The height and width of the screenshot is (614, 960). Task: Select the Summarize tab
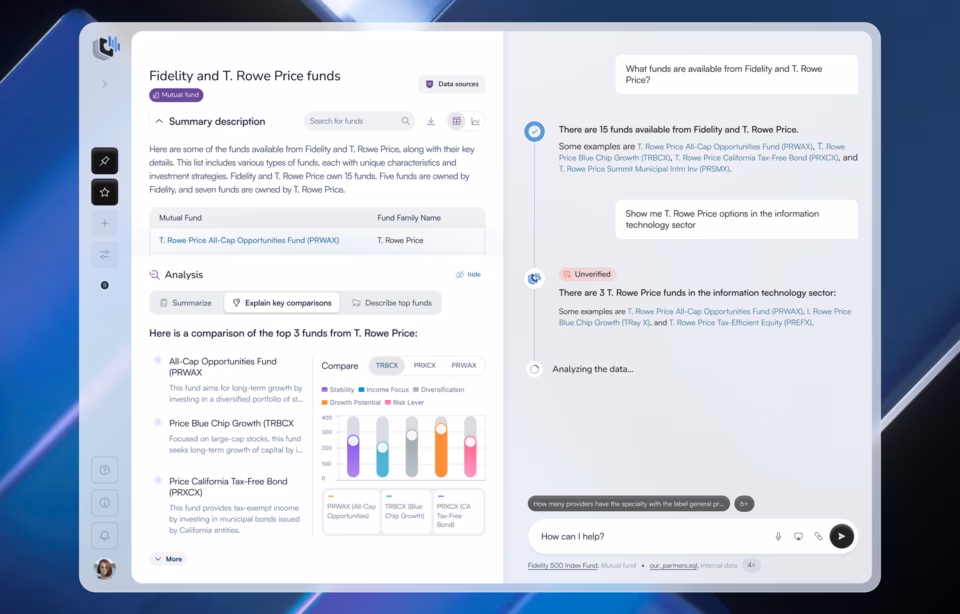186,303
